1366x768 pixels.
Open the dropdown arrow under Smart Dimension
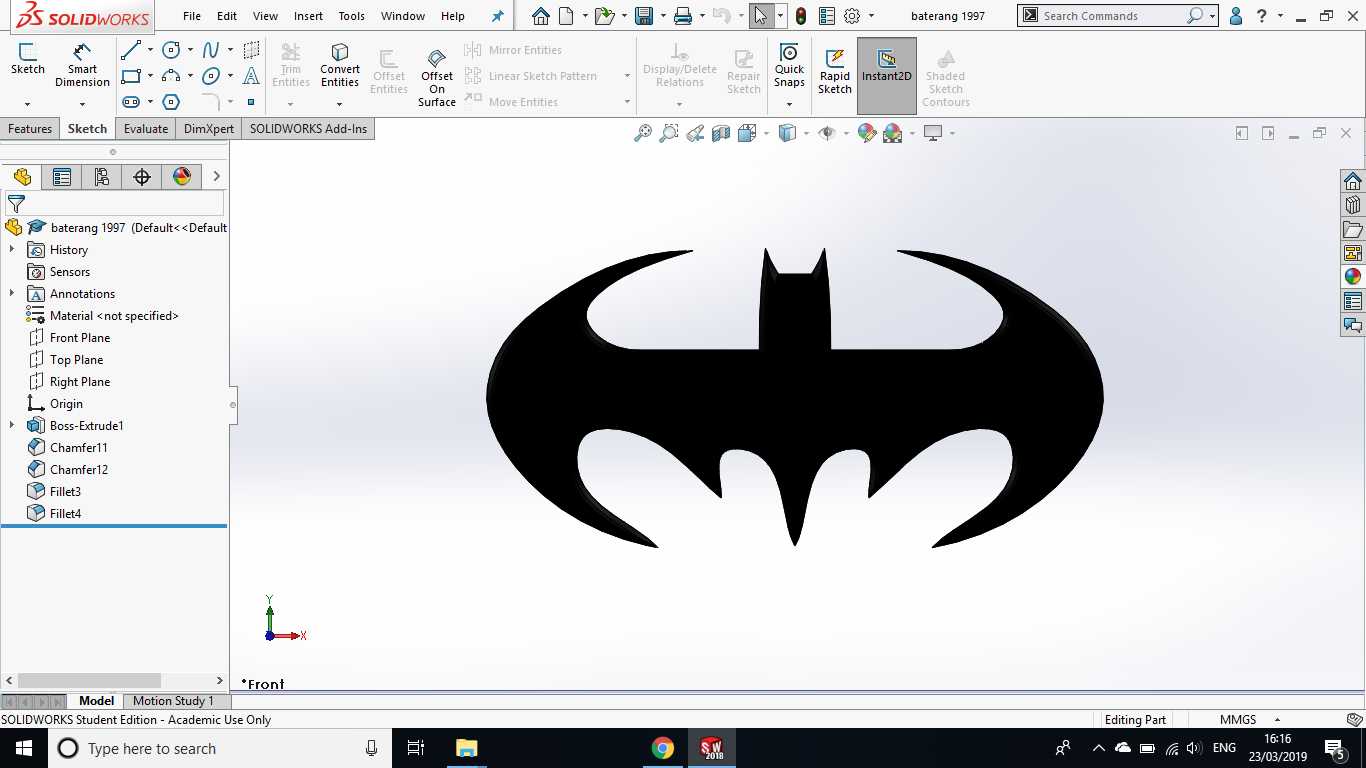82,104
